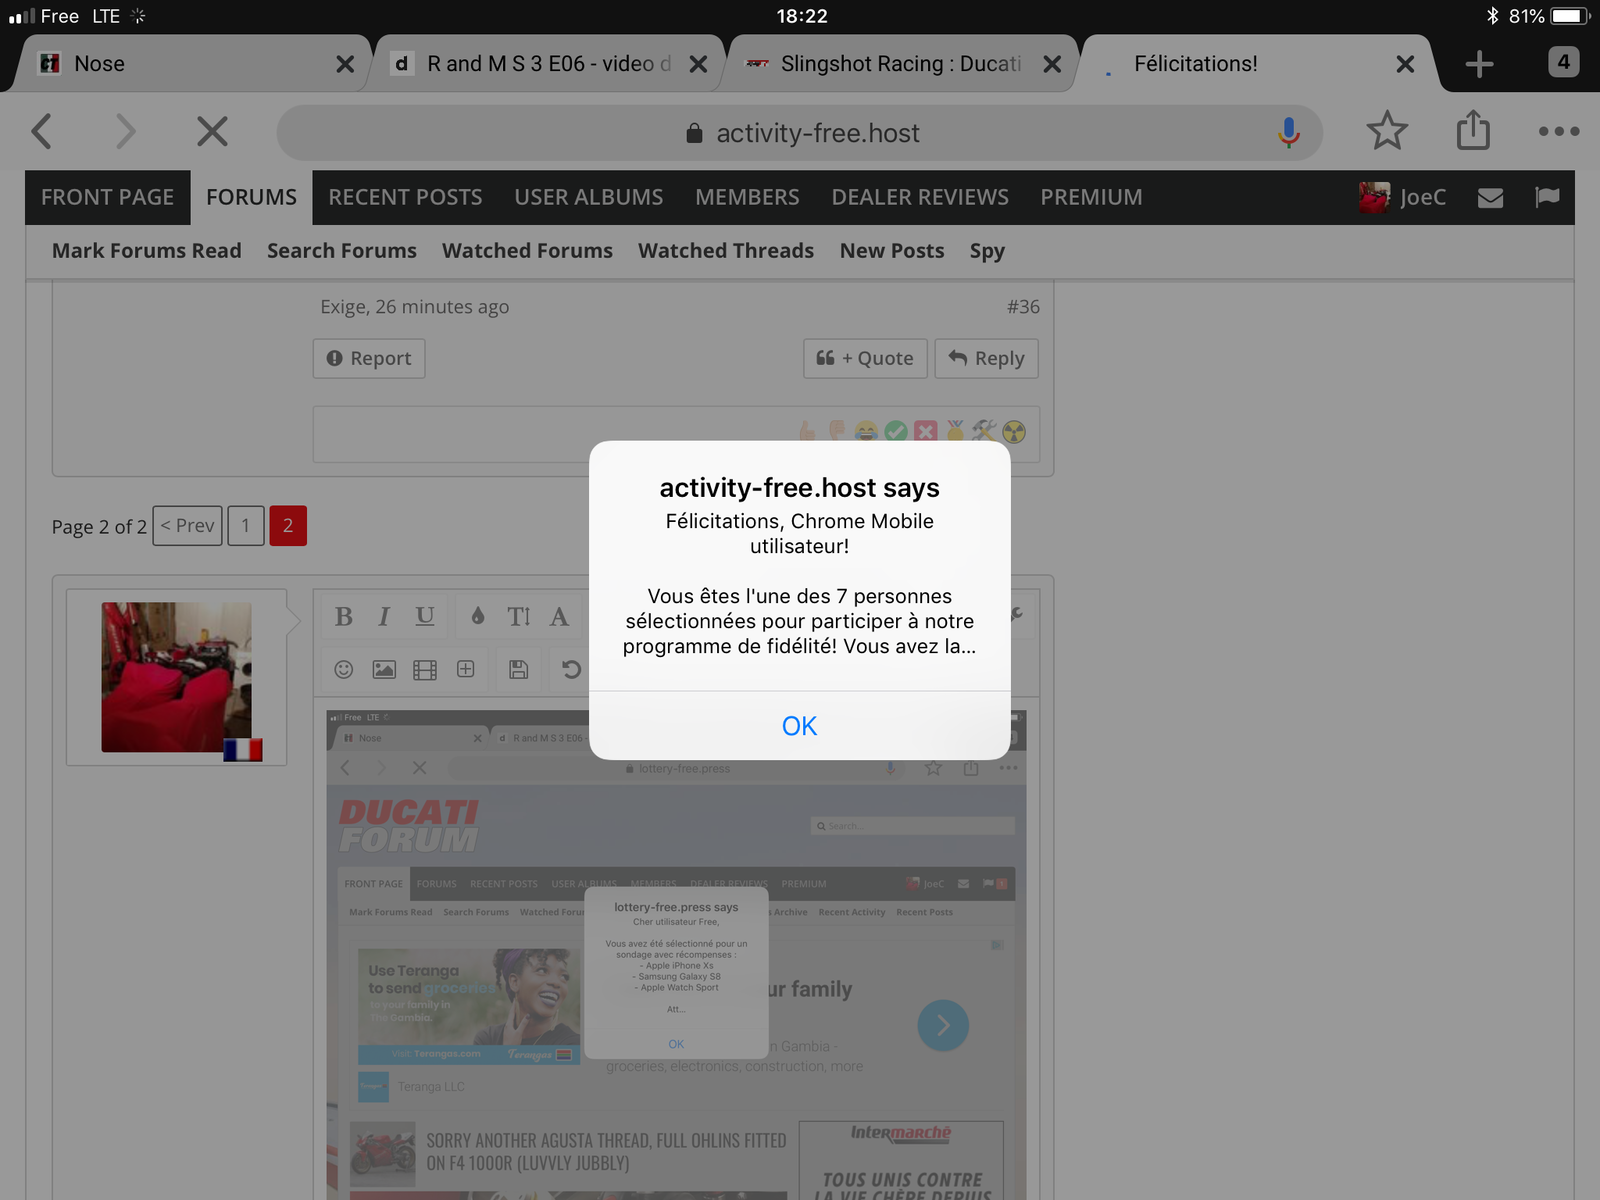Open PREMIUM in navigation

point(1091,197)
